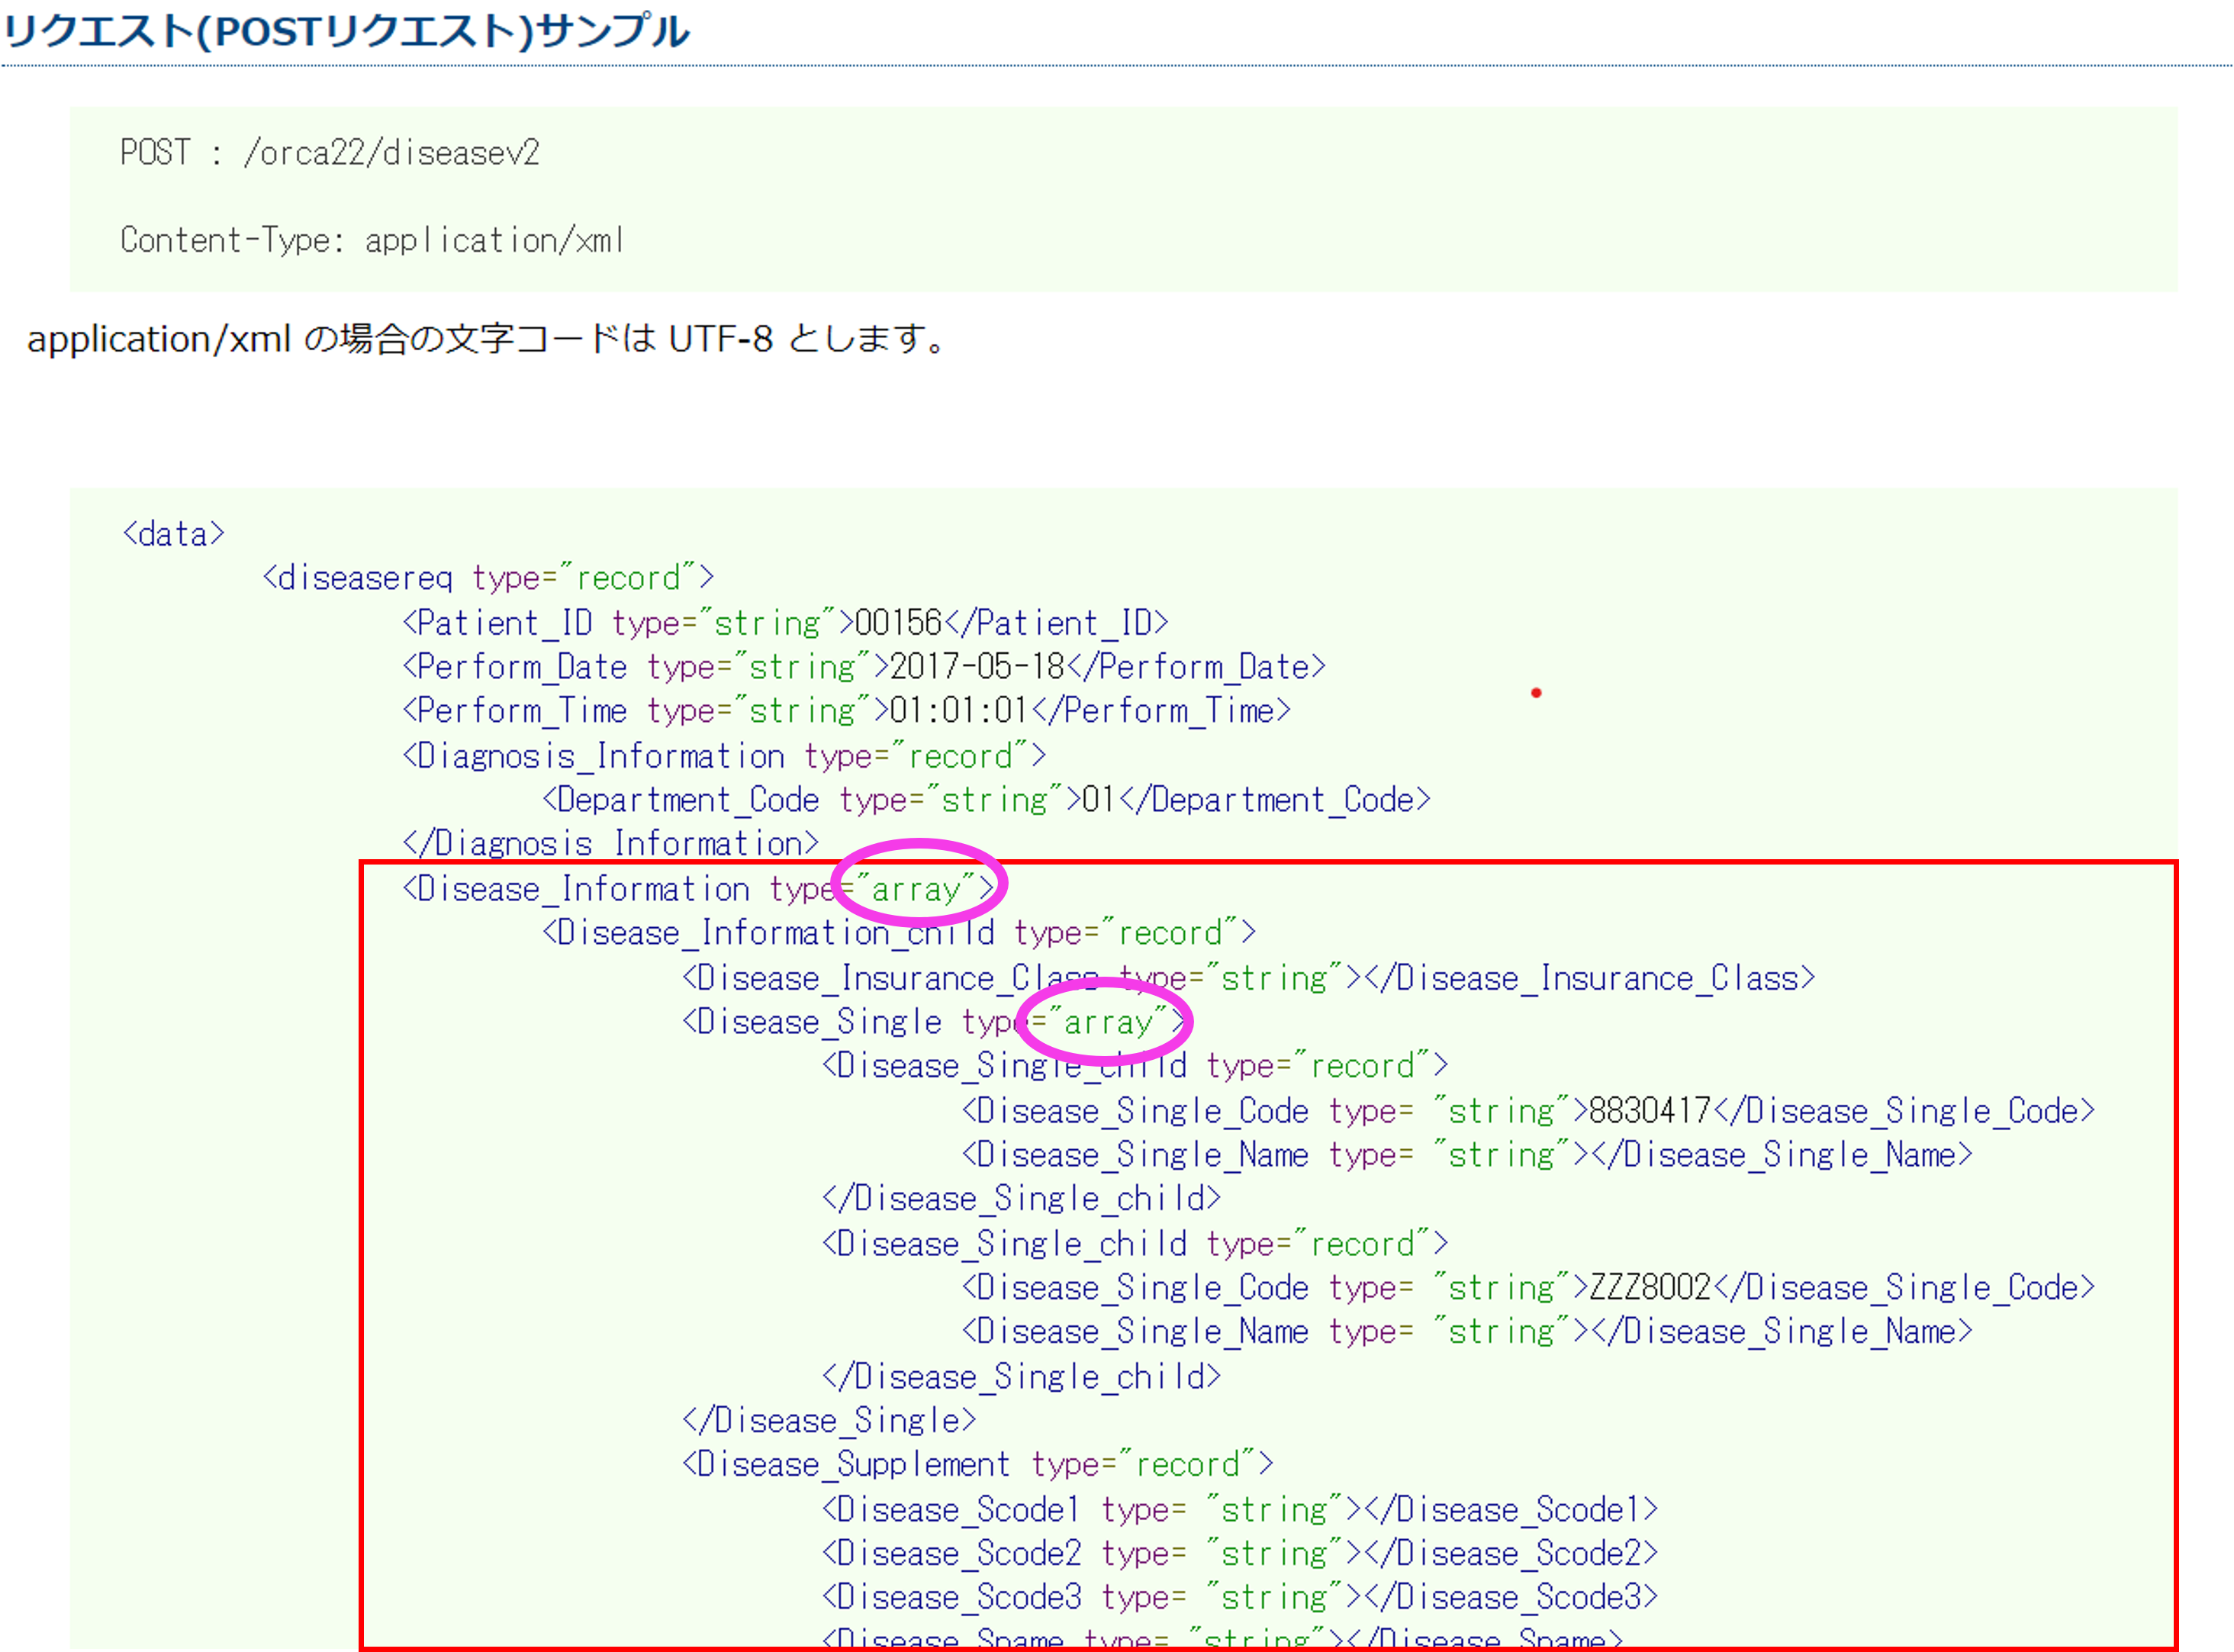Screen dimensions: 2234x1652
Task: Click circled array type on Disease_Information
Action: click(917, 888)
